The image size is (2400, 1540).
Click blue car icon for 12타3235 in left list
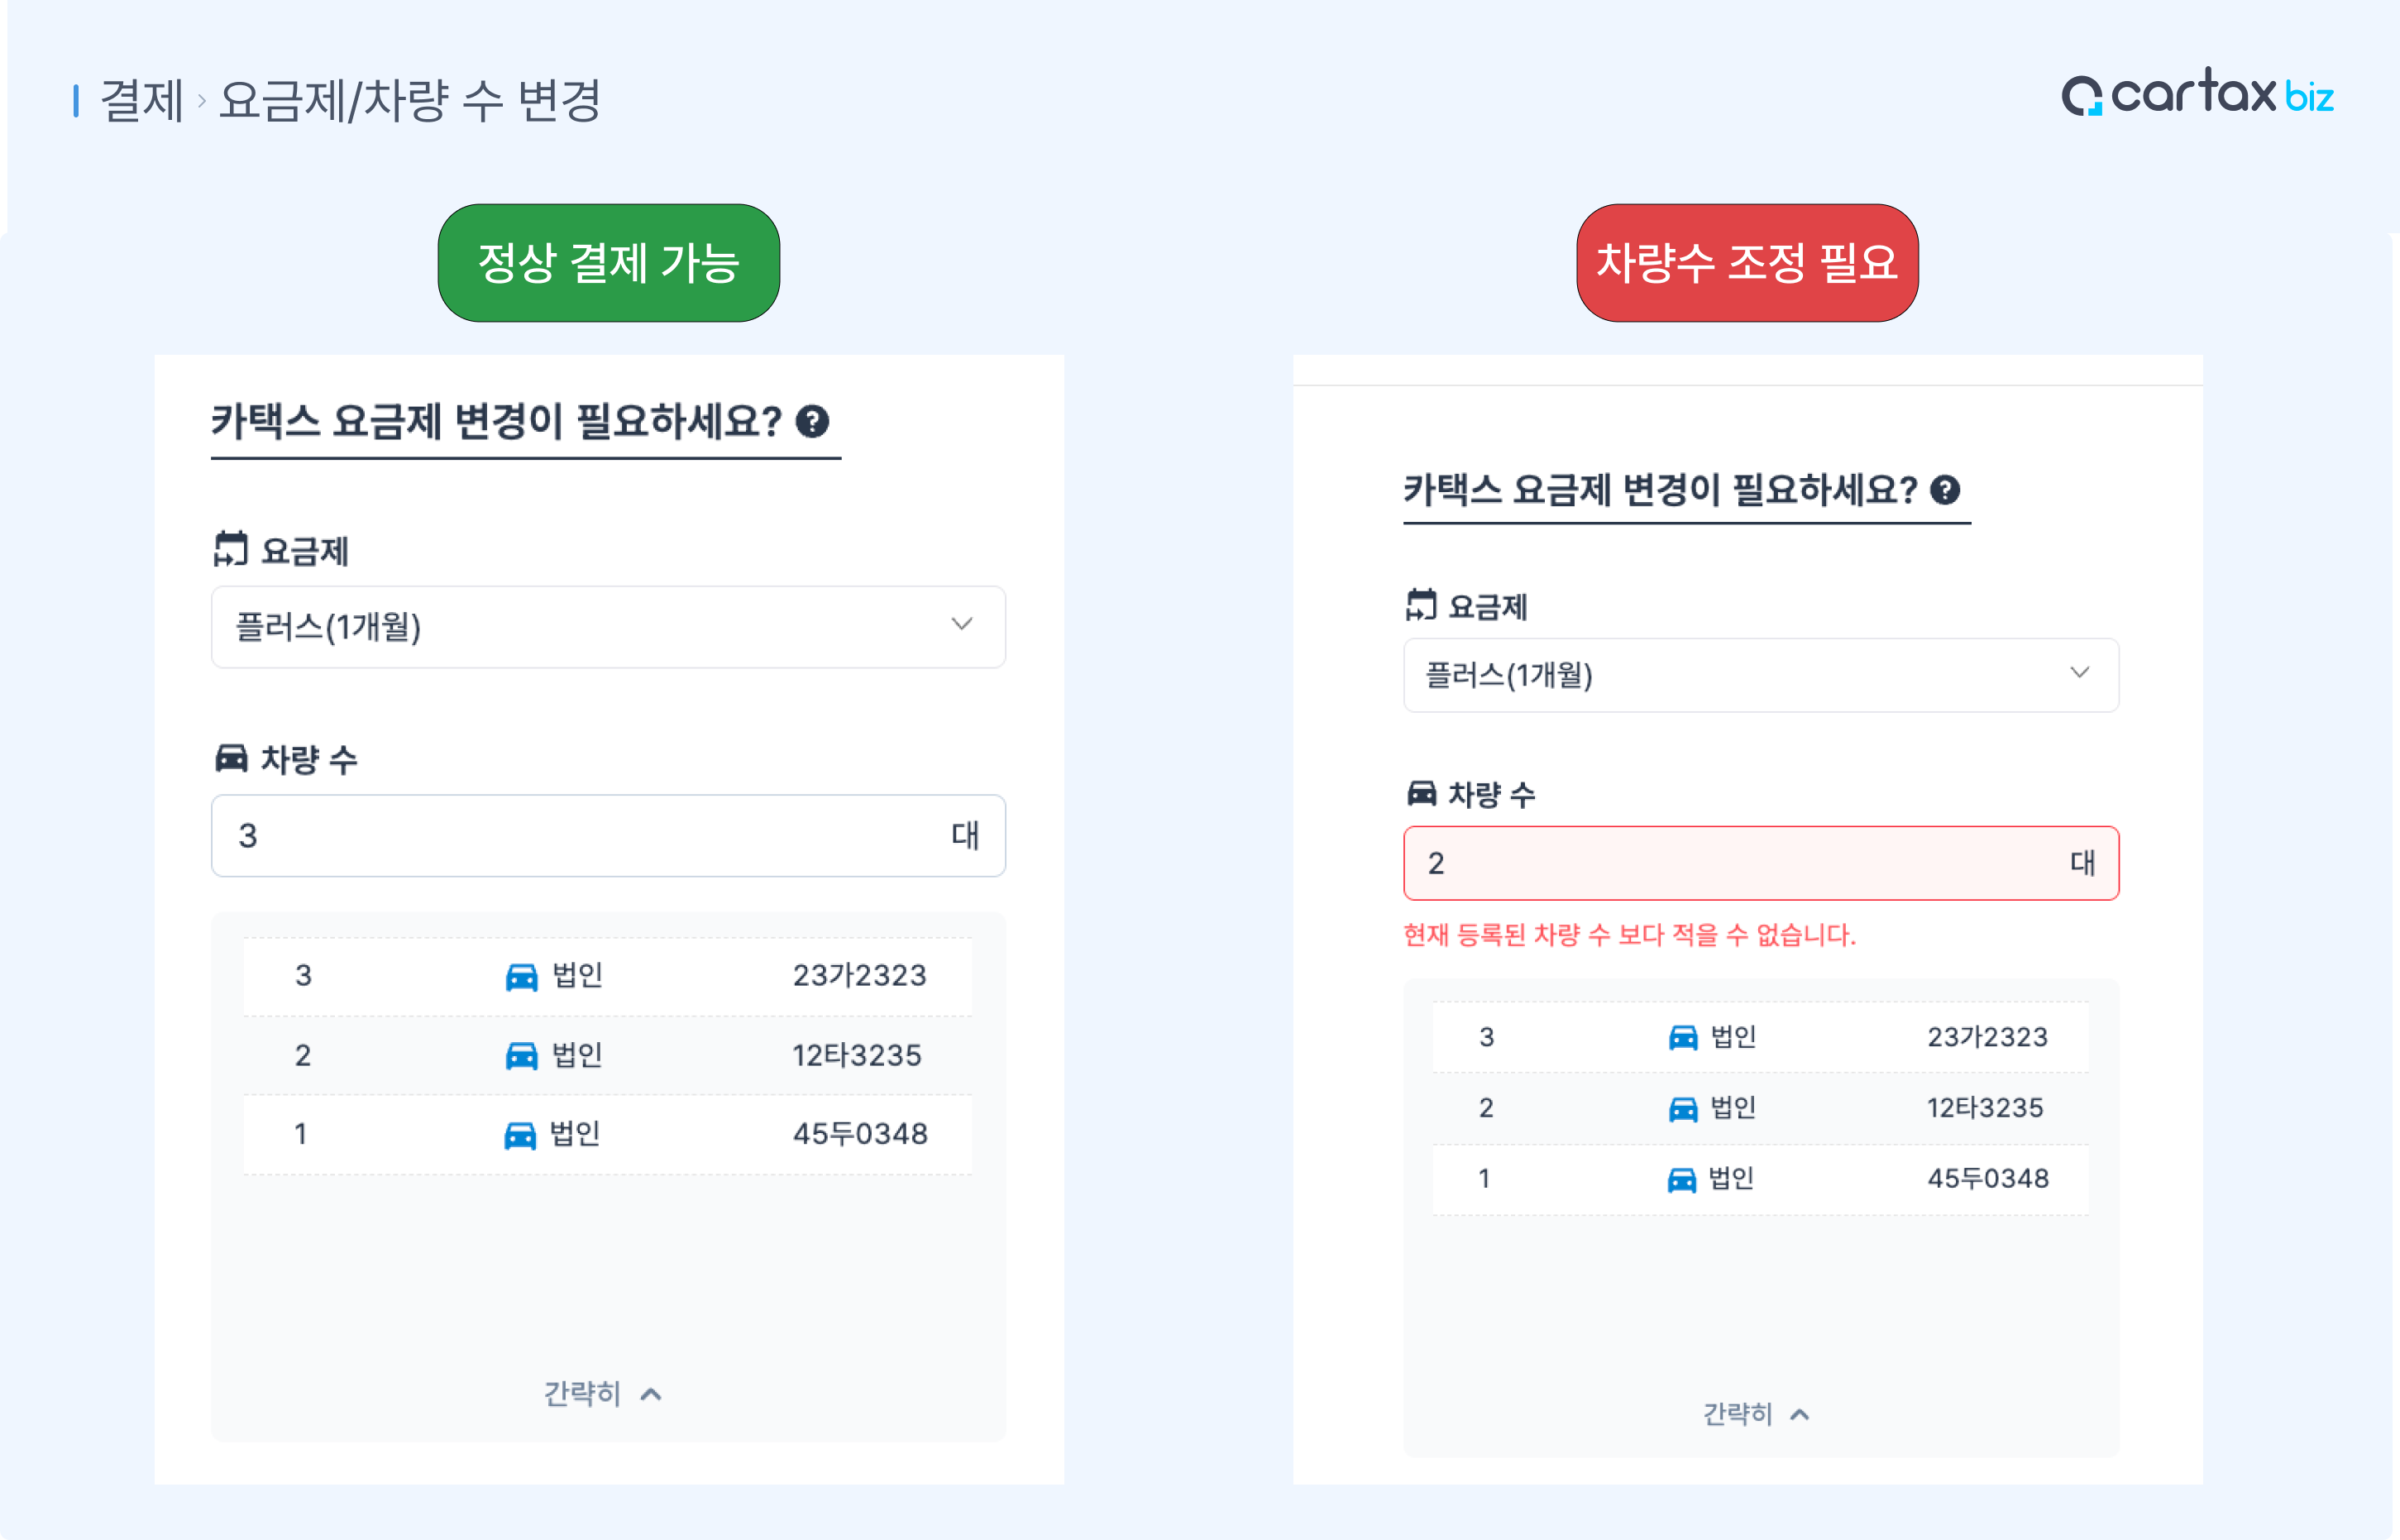click(521, 1055)
